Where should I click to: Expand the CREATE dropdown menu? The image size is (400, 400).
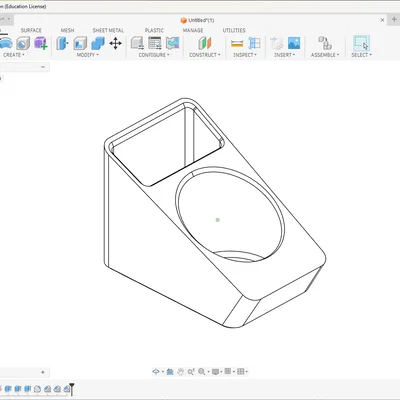14,55
